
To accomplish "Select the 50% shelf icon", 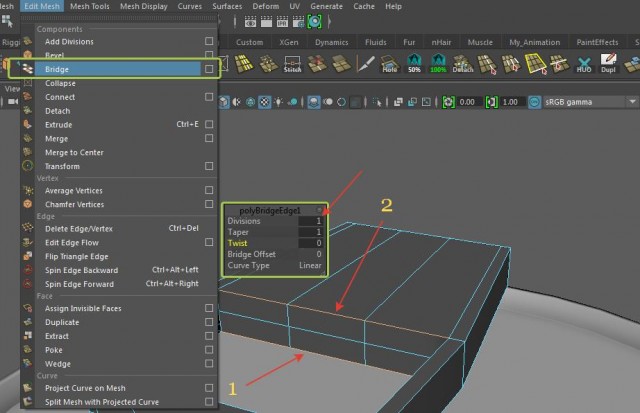I will tap(412, 64).
